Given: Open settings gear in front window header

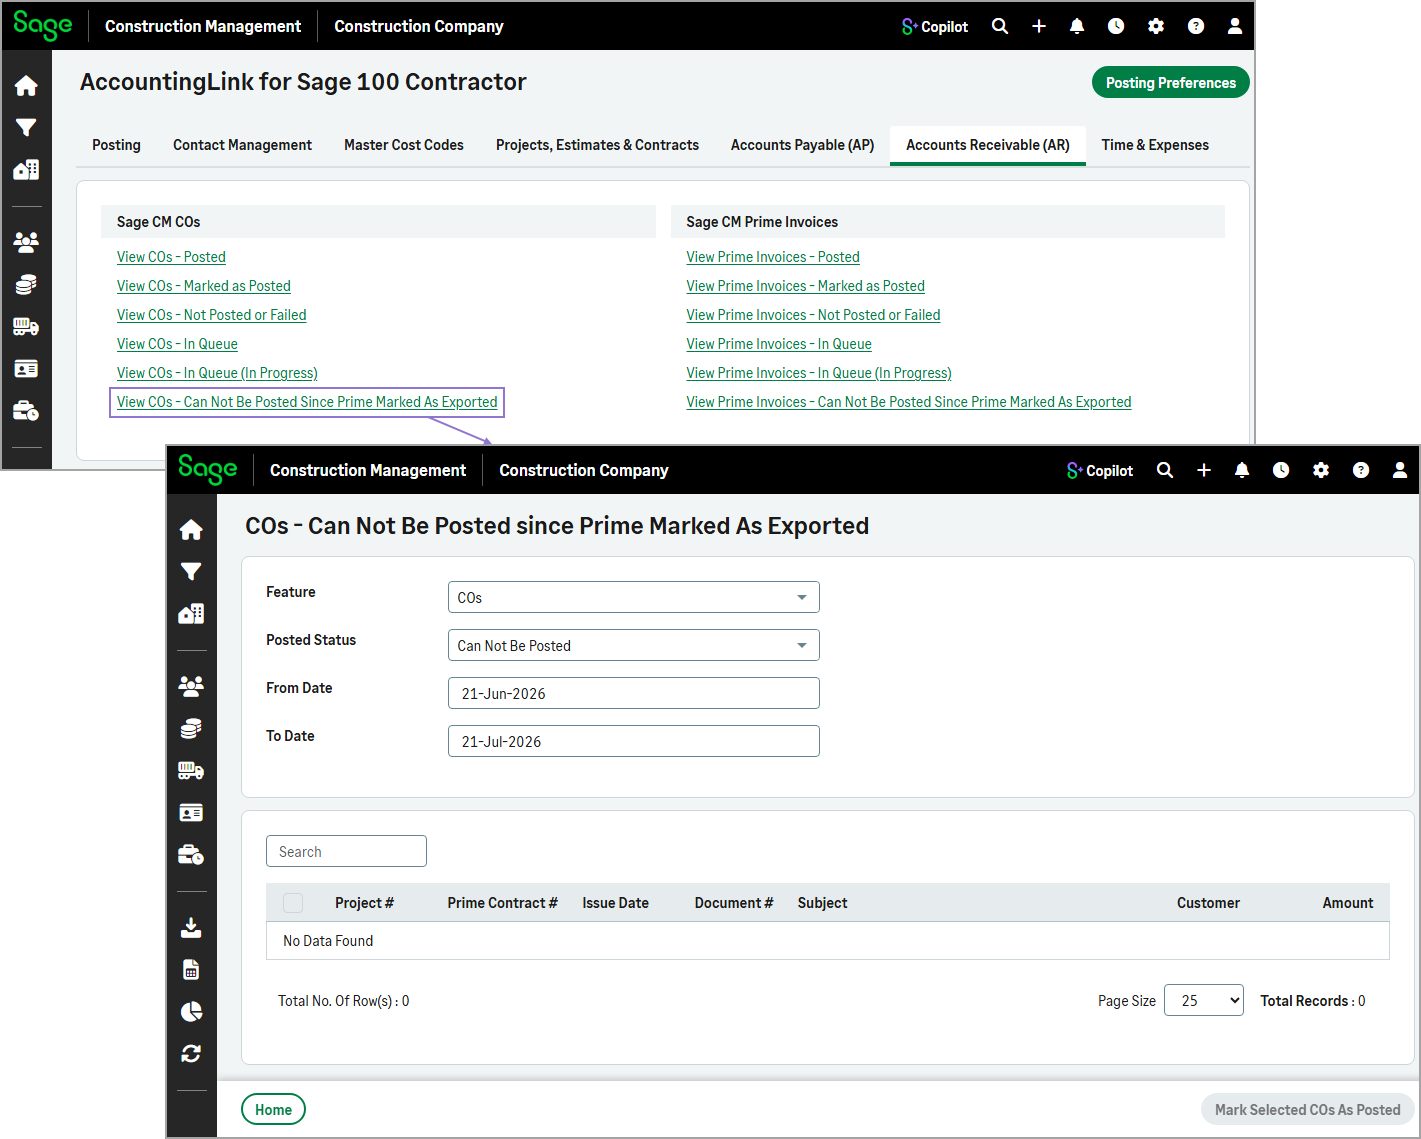Looking at the screenshot, I should [1321, 470].
